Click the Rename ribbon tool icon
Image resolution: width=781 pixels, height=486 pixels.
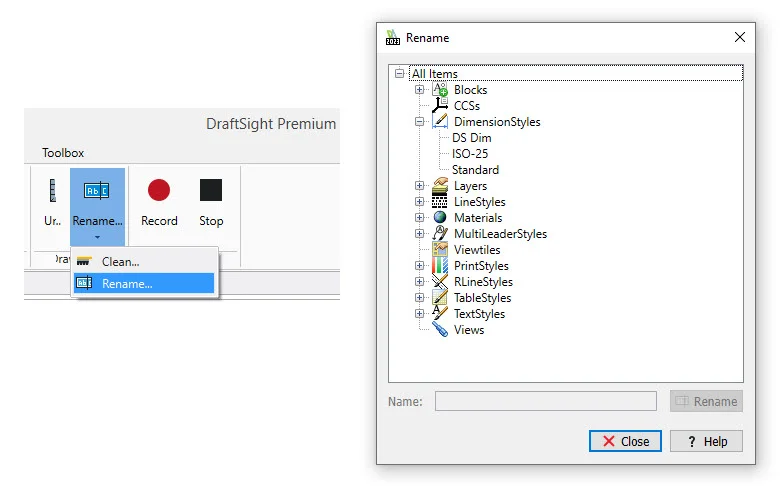[97, 190]
